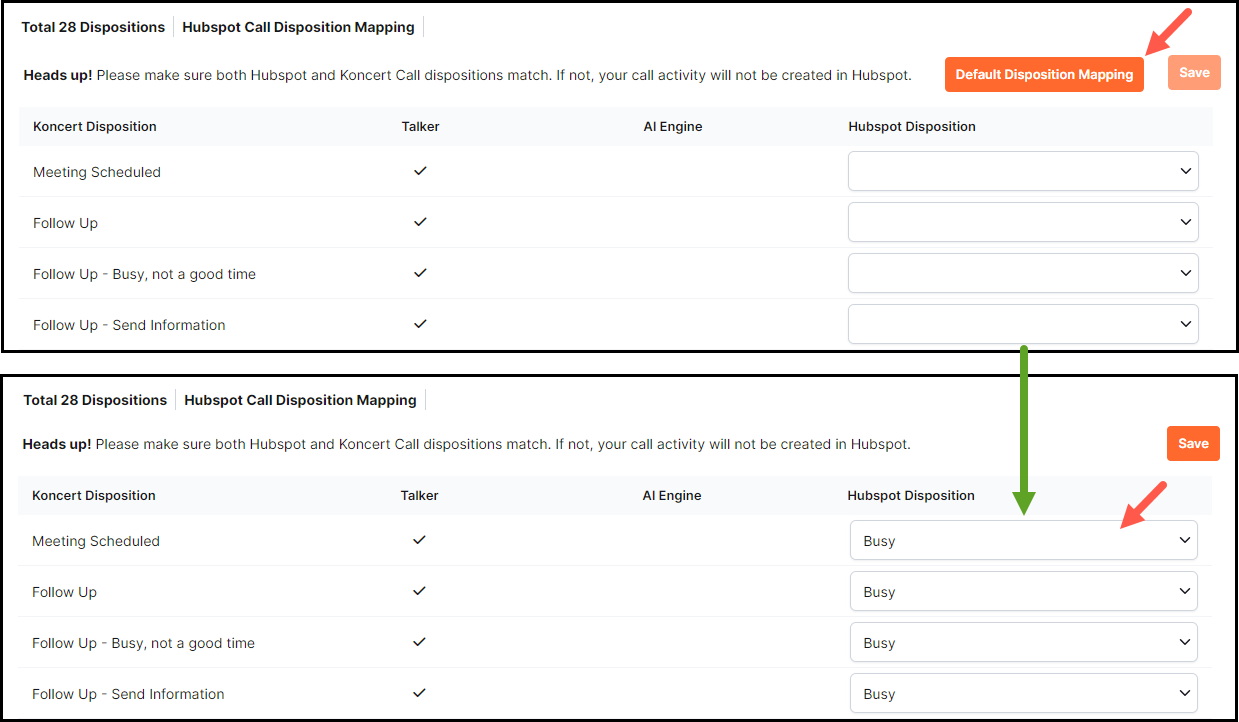Toggle the Talker checkmark for Follow Up - Busy in the lower panel
This screenshot has height=722, width=1239.
[x=420, y=642]
